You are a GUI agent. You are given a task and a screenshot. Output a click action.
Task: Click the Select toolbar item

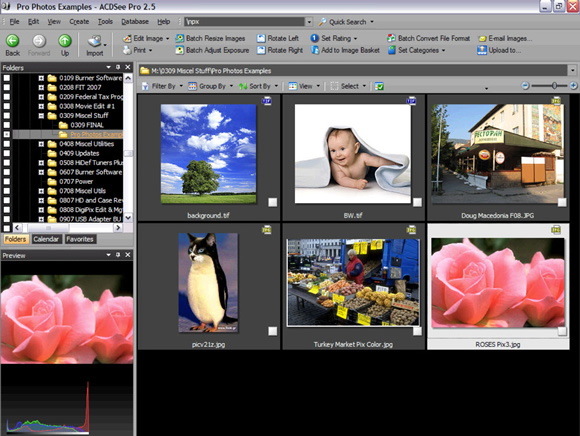tap(348, 86)
